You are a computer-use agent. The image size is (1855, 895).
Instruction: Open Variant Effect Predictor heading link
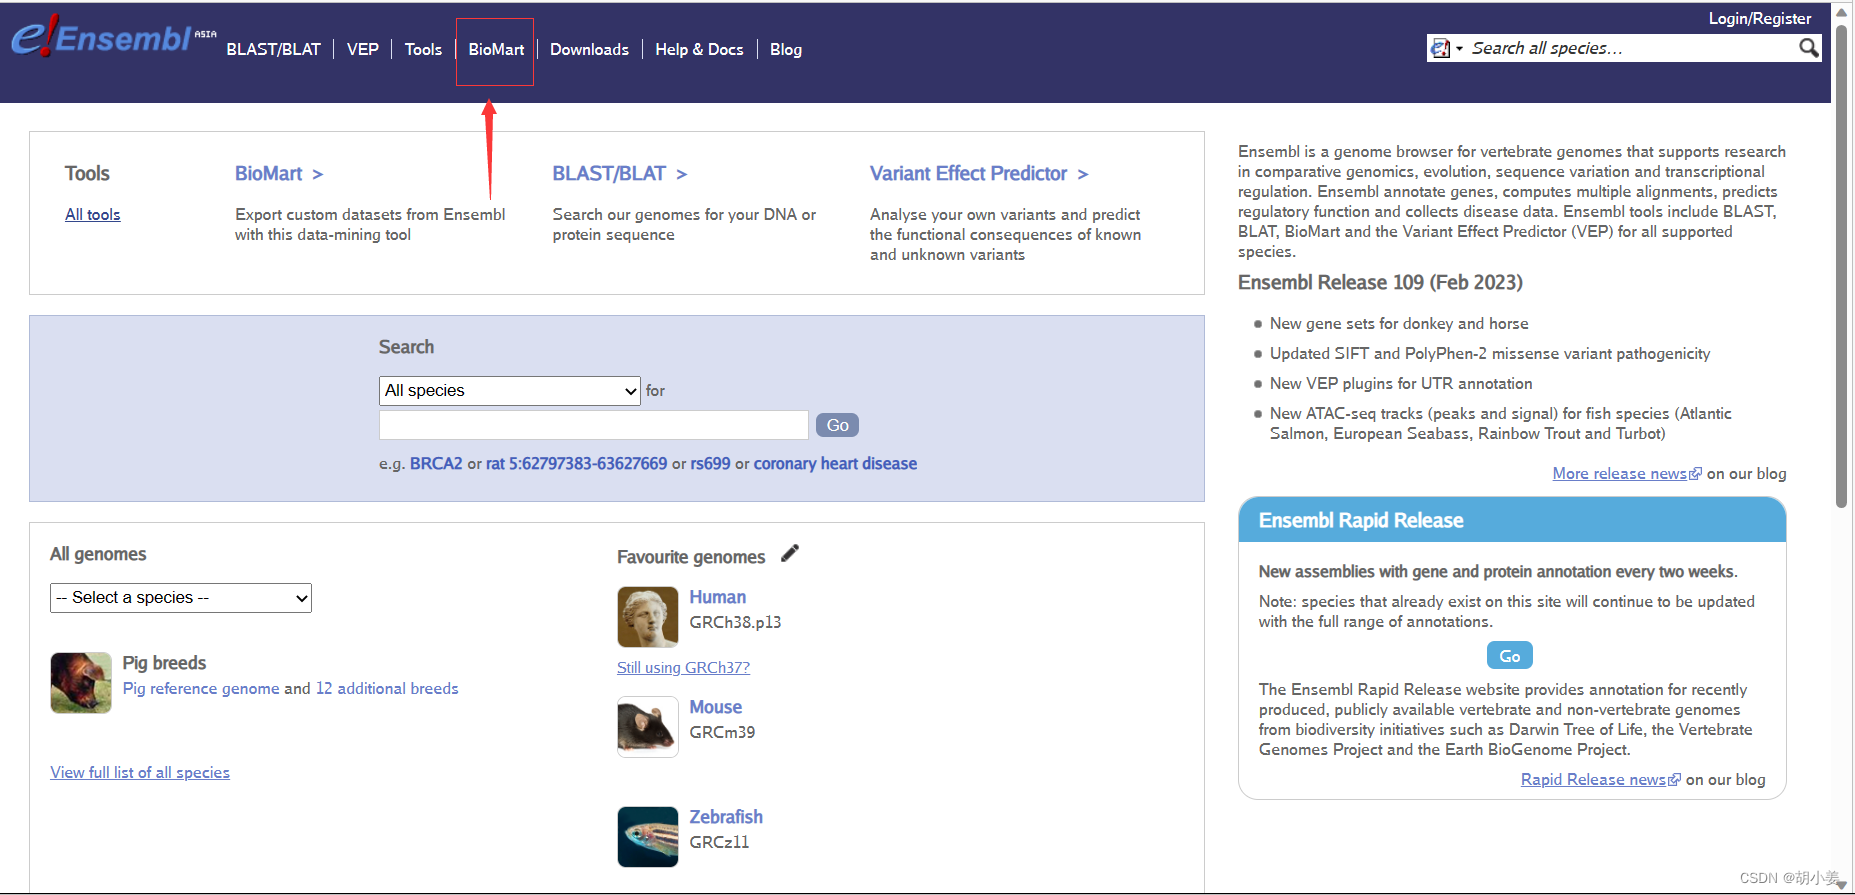(x=979, y=173)
